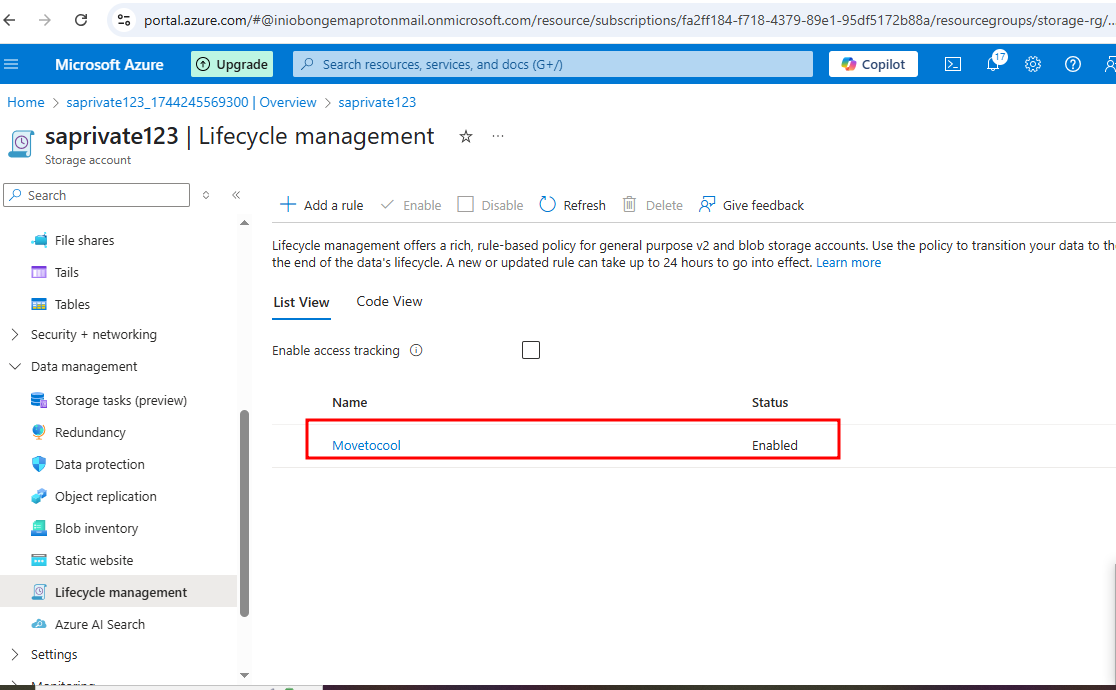This screenshot has width=1116, height=690.
Task: Open the notifications bell
Action: [994, 64]
